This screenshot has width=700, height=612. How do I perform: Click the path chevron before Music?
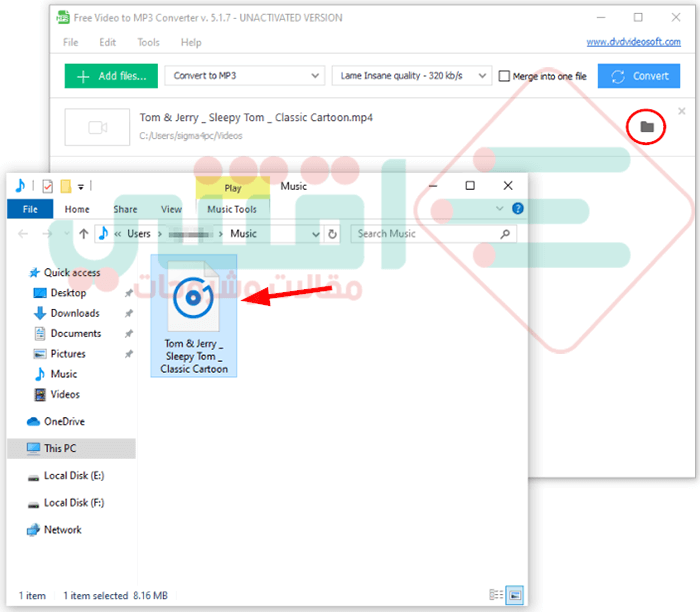tap(221, 234)
